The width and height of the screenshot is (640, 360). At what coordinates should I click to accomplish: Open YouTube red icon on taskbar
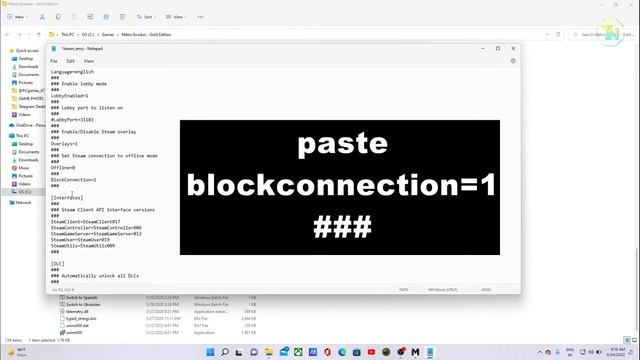point(371,352)
